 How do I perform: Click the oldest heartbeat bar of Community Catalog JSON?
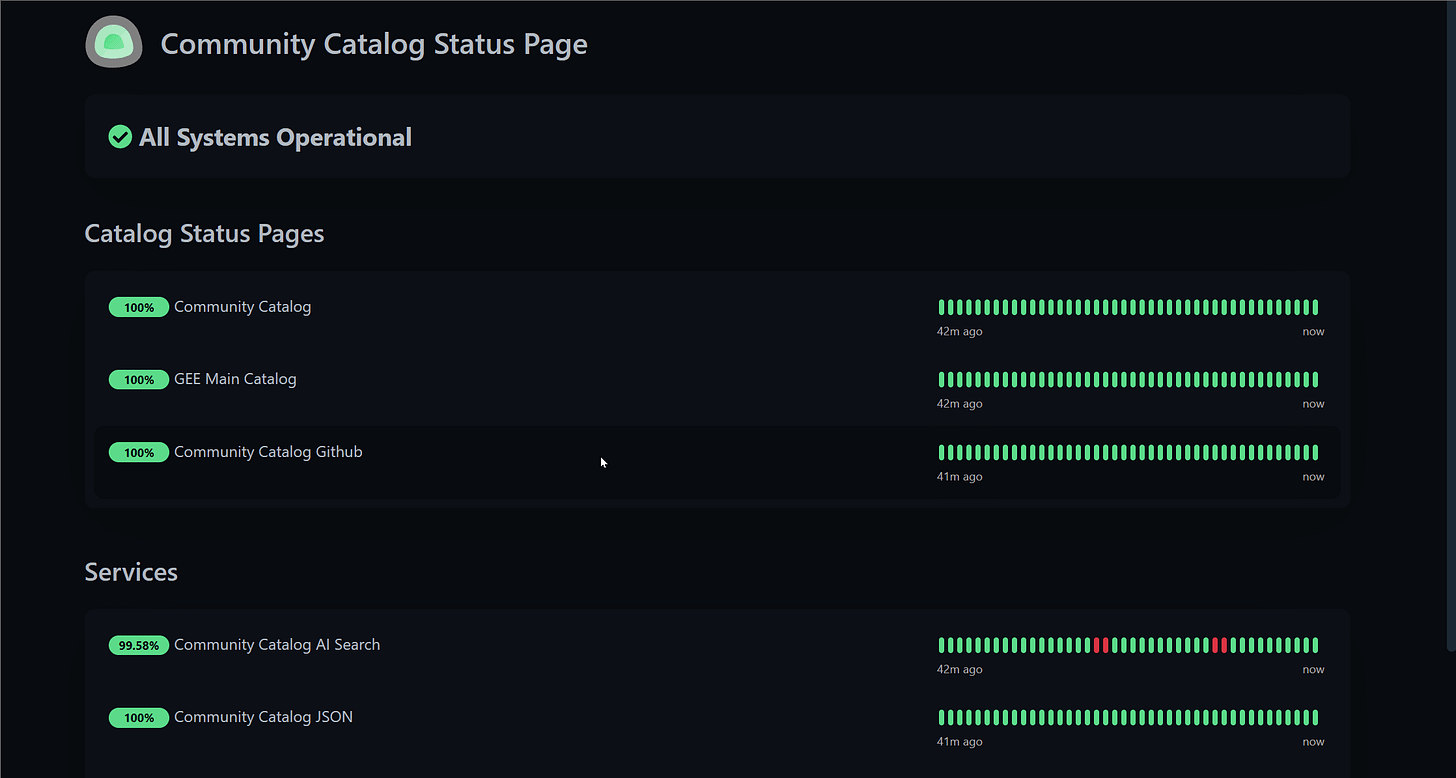[942, 717]
